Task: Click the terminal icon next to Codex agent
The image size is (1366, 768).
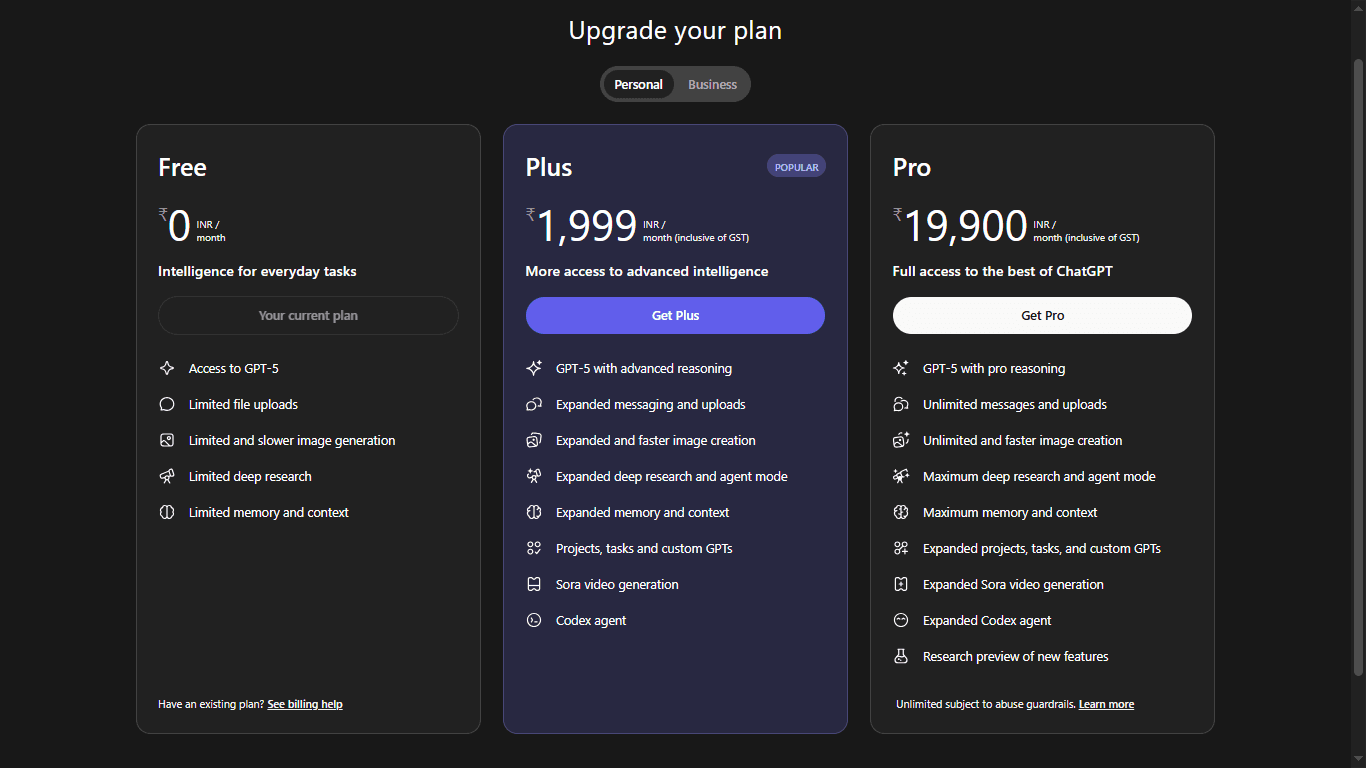Action: point(534,620)
